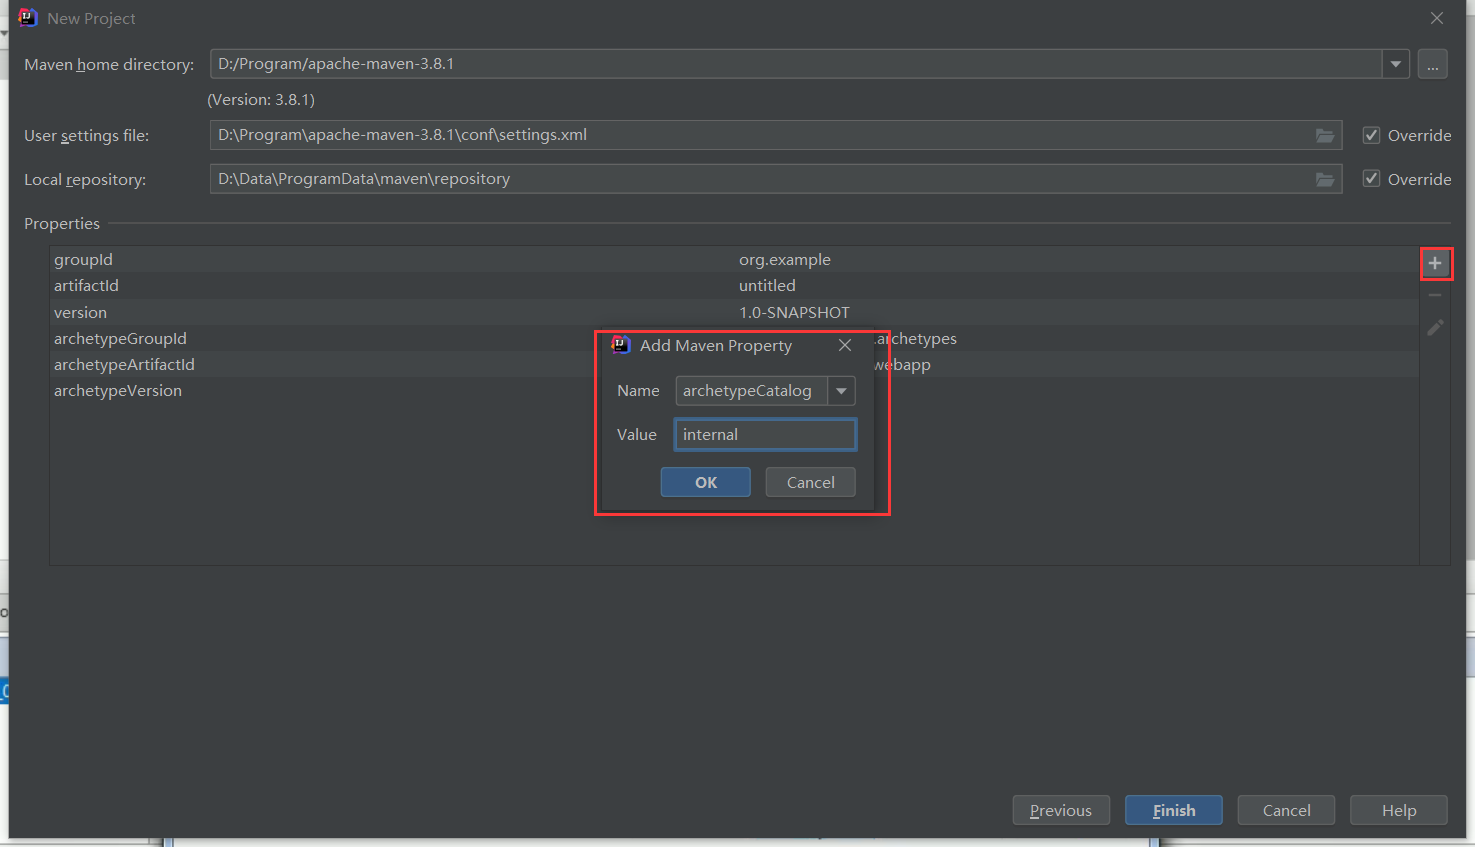Select the artifactId property row
Image resolution: width=1475 pixels, height=847 pixels.
click(734, 285)
